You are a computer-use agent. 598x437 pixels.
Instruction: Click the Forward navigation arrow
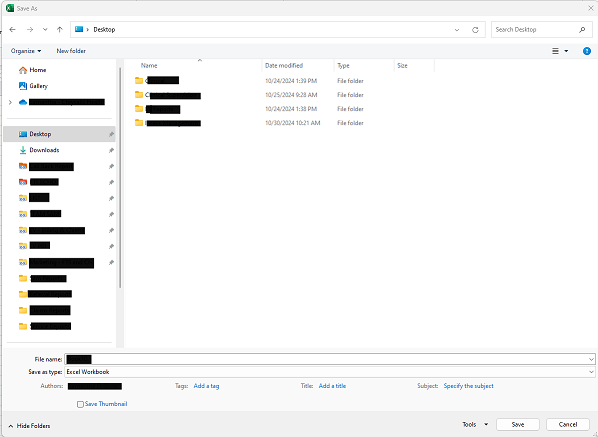[x=30, y=29]
